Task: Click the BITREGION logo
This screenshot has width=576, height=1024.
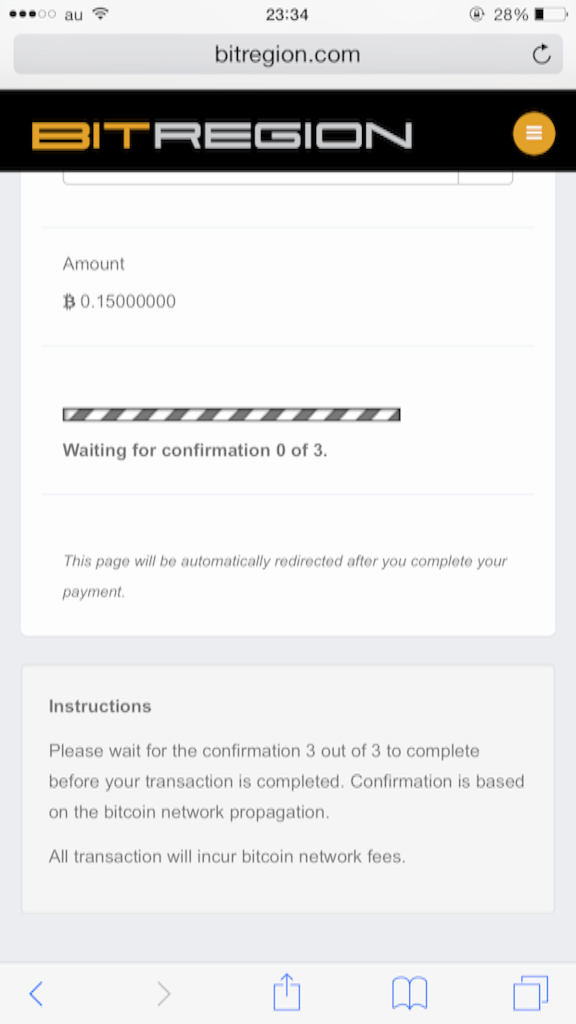Action: [x=222, y=135]
